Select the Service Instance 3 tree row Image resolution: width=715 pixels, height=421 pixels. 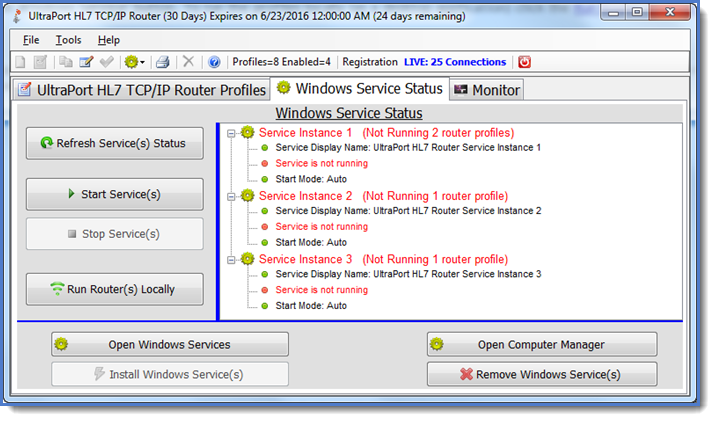[383, 260]
